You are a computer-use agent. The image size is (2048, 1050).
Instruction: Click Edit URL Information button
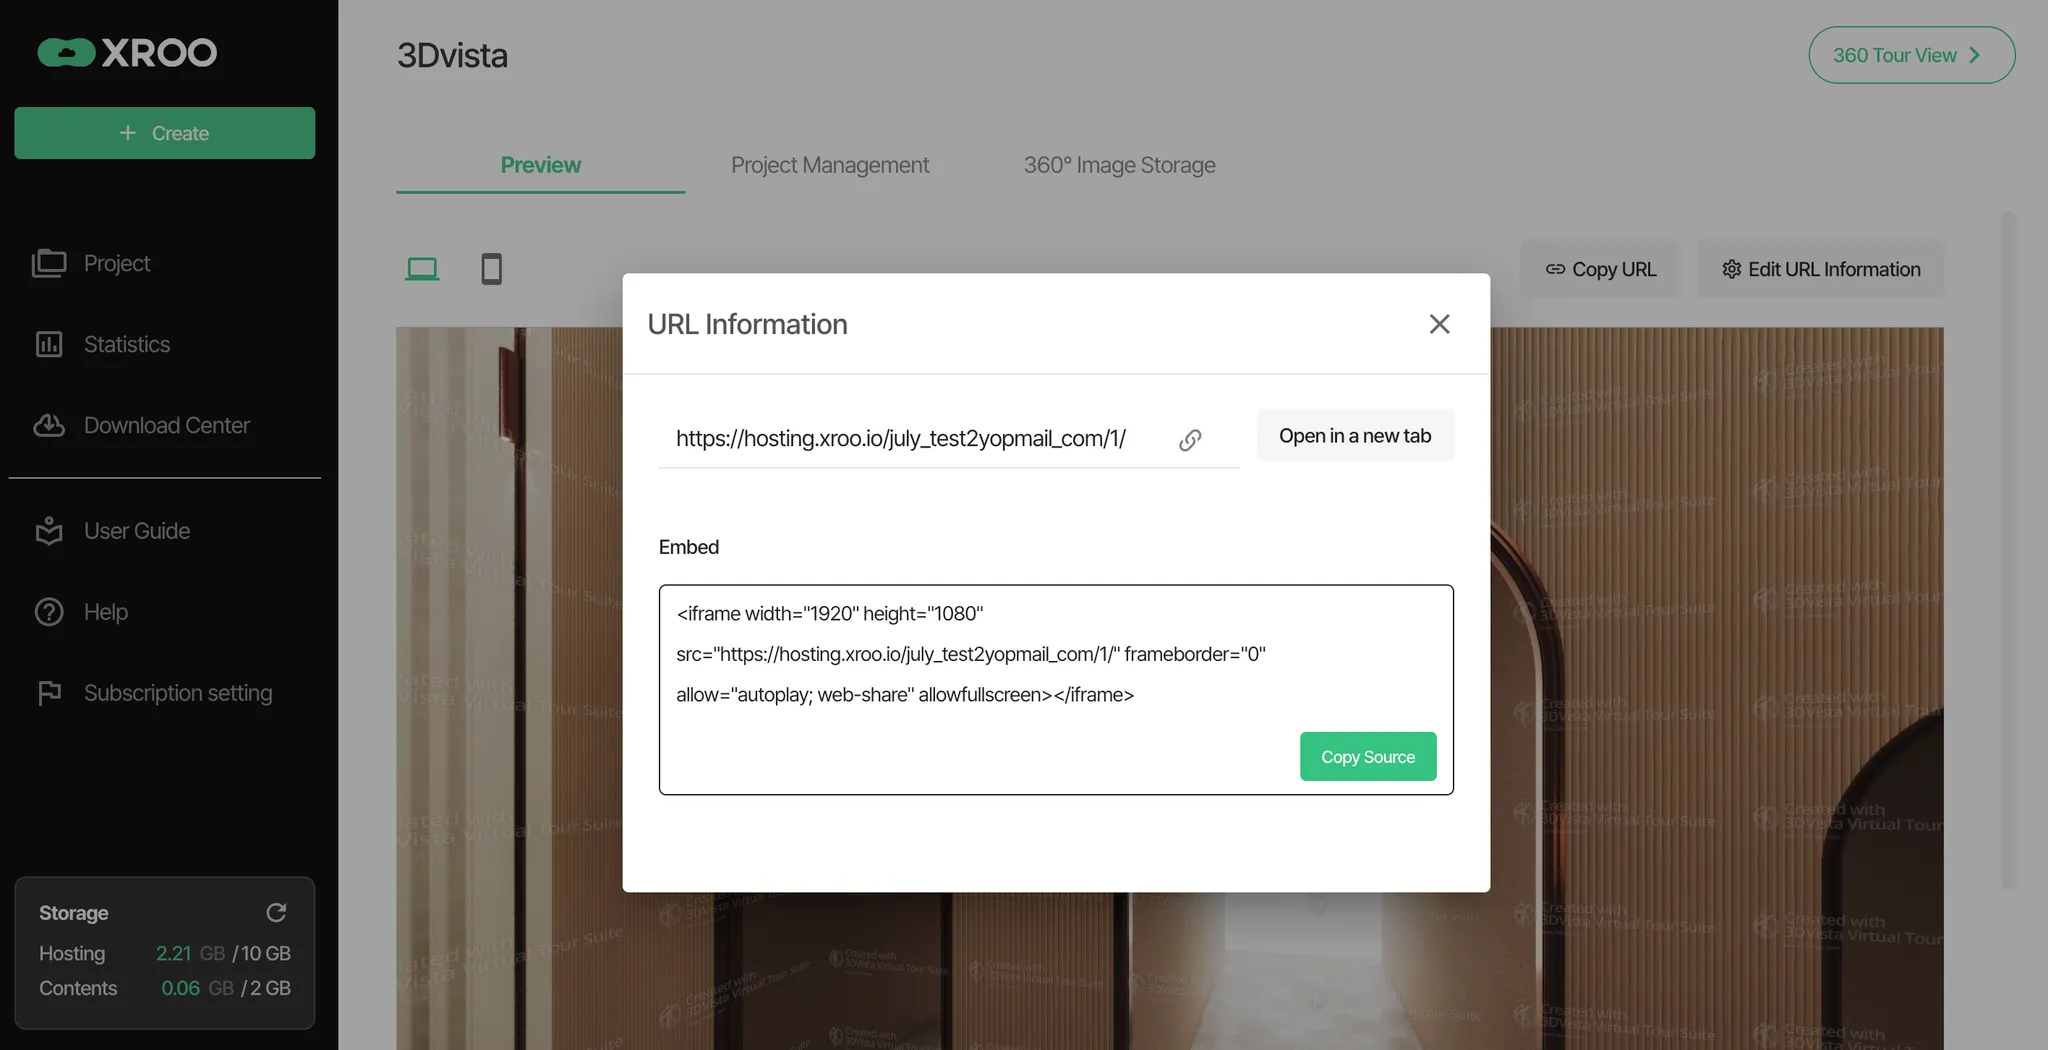[1821, 269]
